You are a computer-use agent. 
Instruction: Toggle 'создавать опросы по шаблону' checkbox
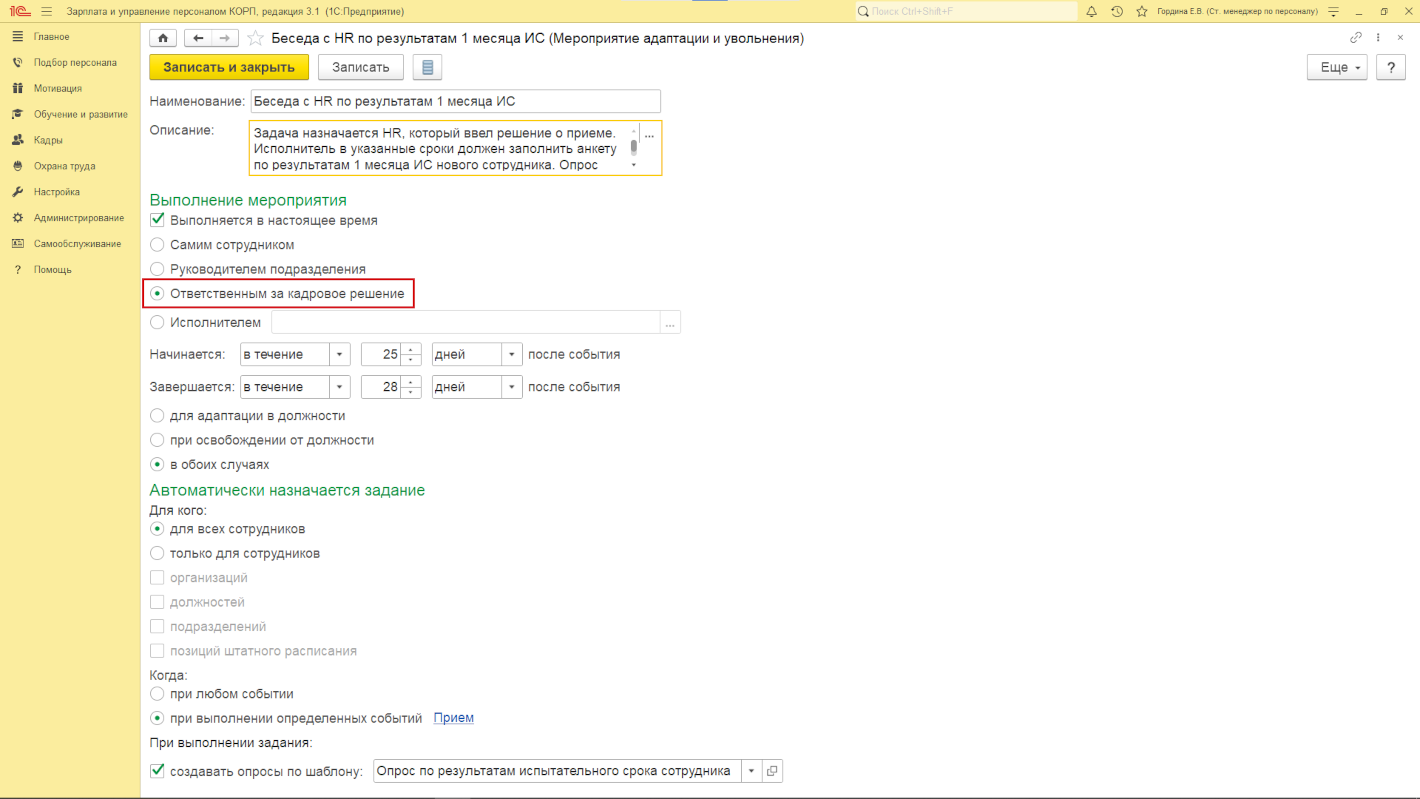(x=157, y=771)
